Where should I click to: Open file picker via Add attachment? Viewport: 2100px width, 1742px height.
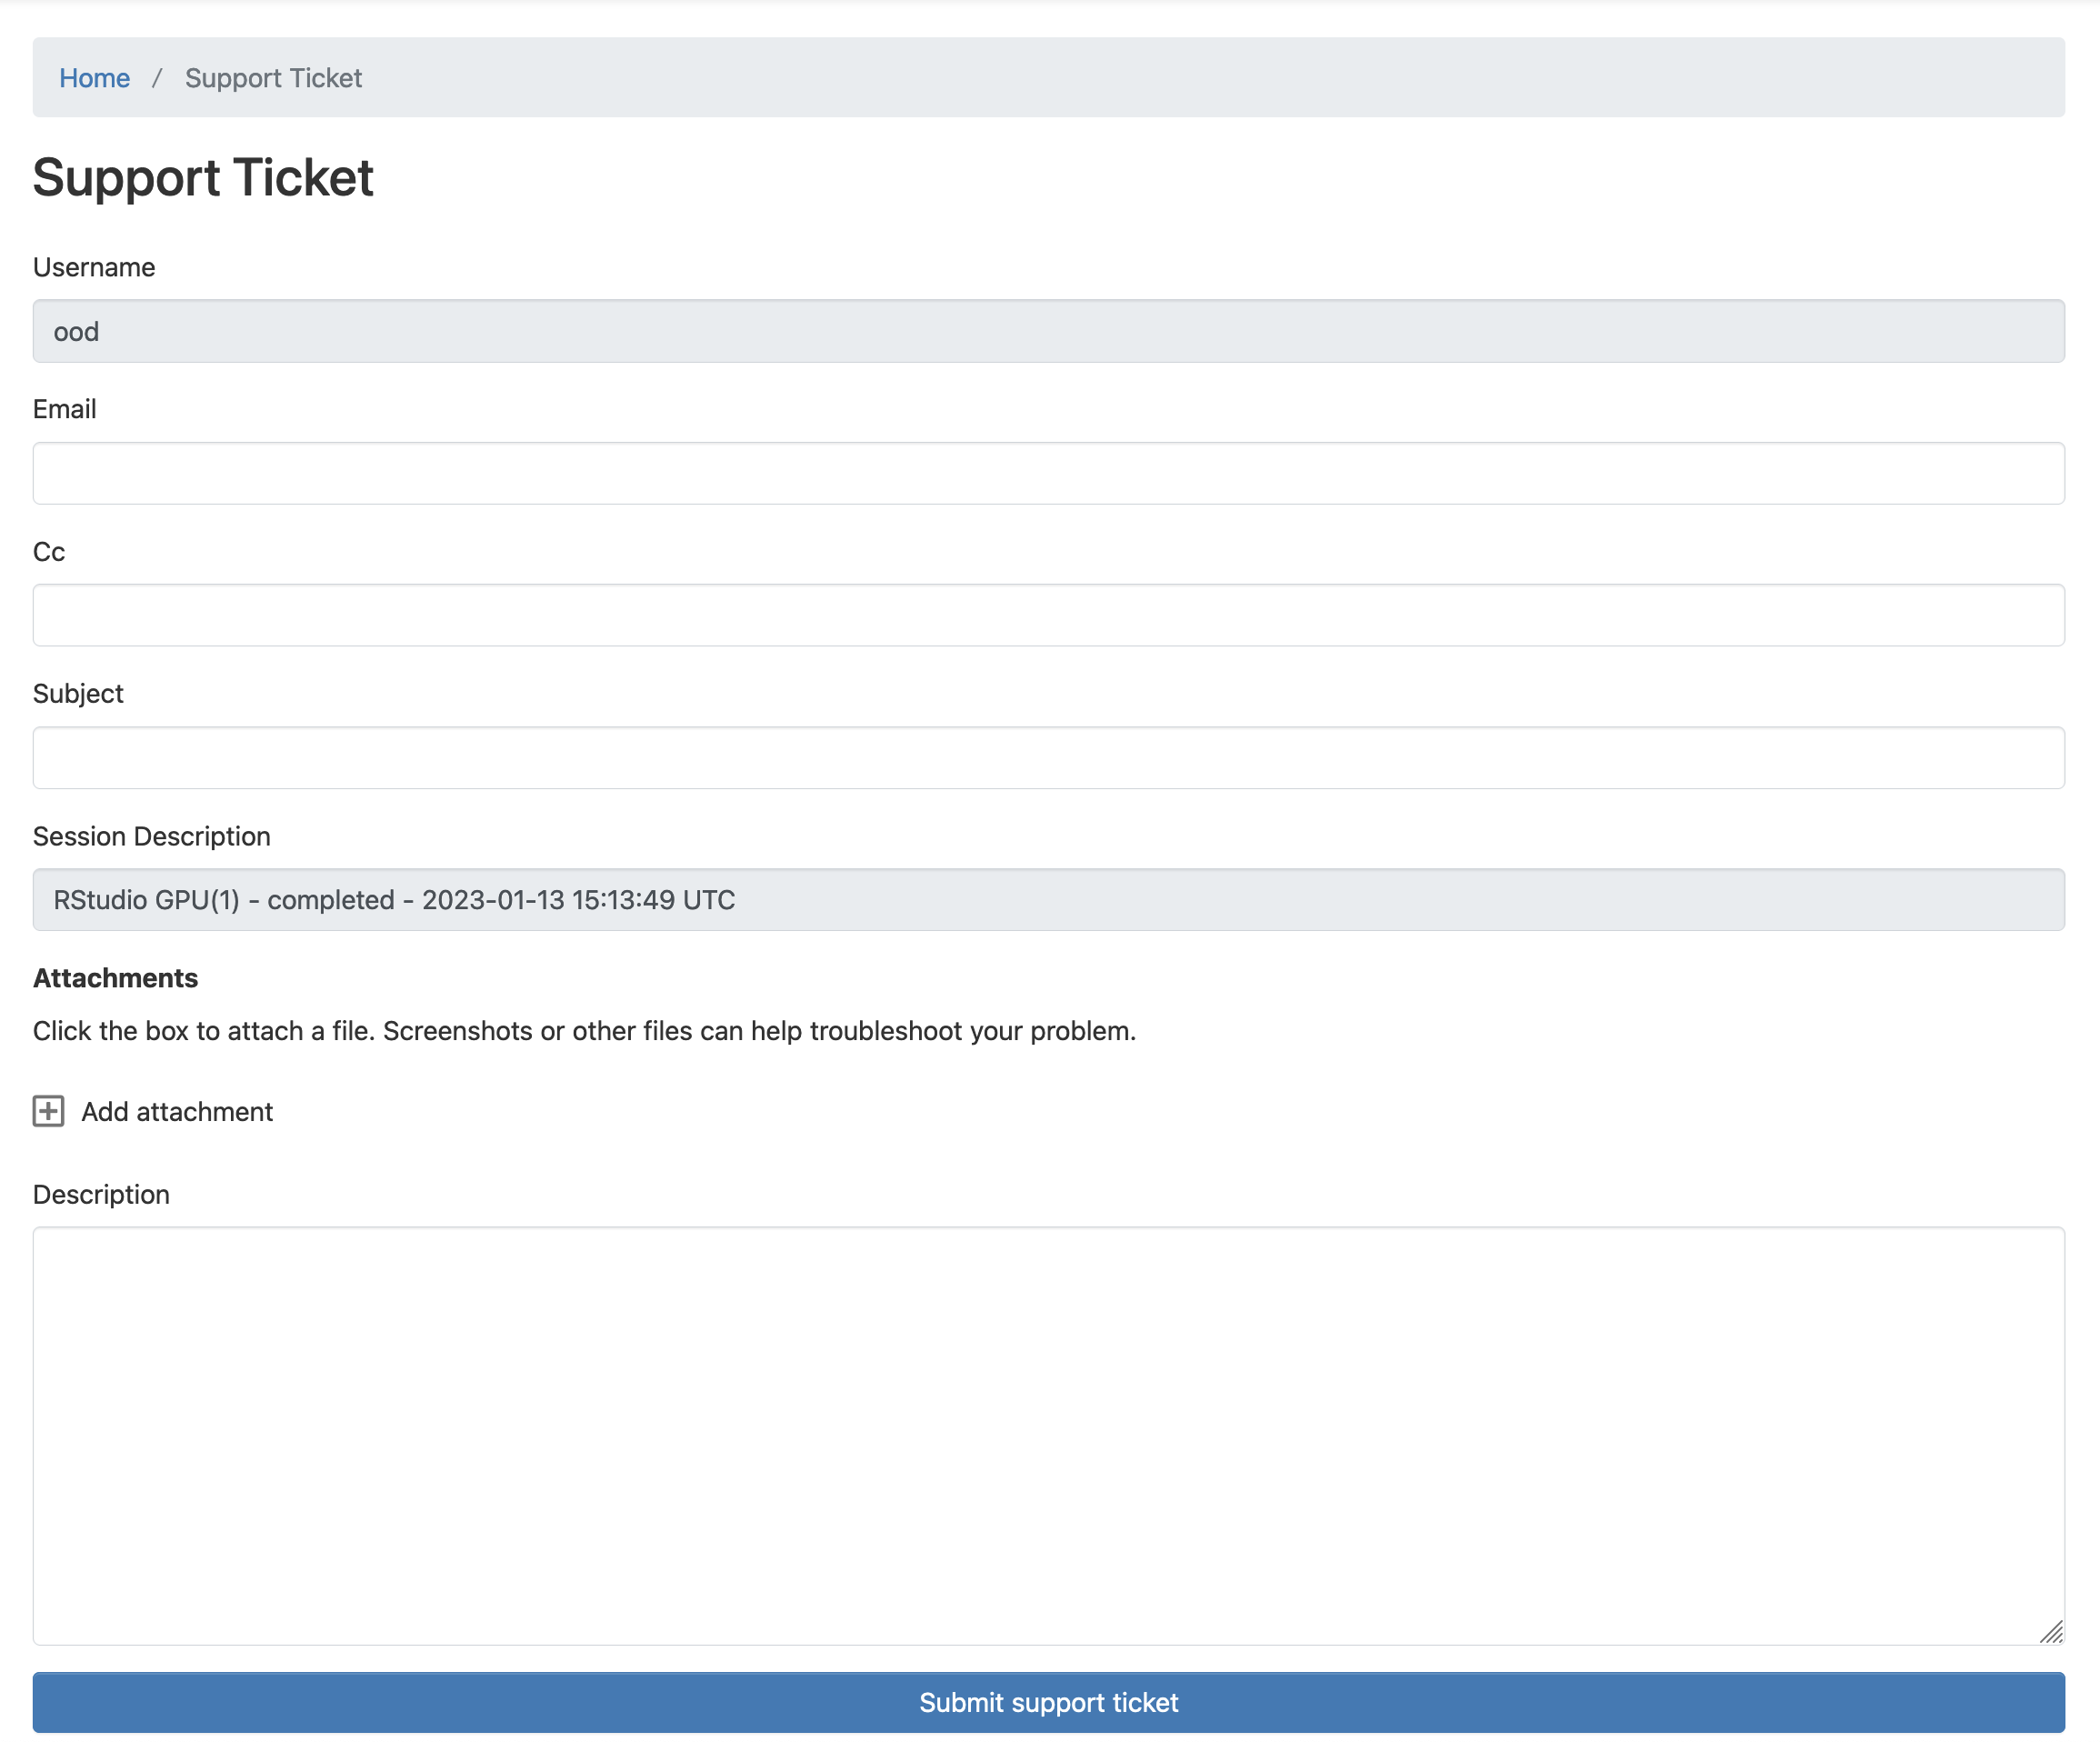click(150, 1111)
